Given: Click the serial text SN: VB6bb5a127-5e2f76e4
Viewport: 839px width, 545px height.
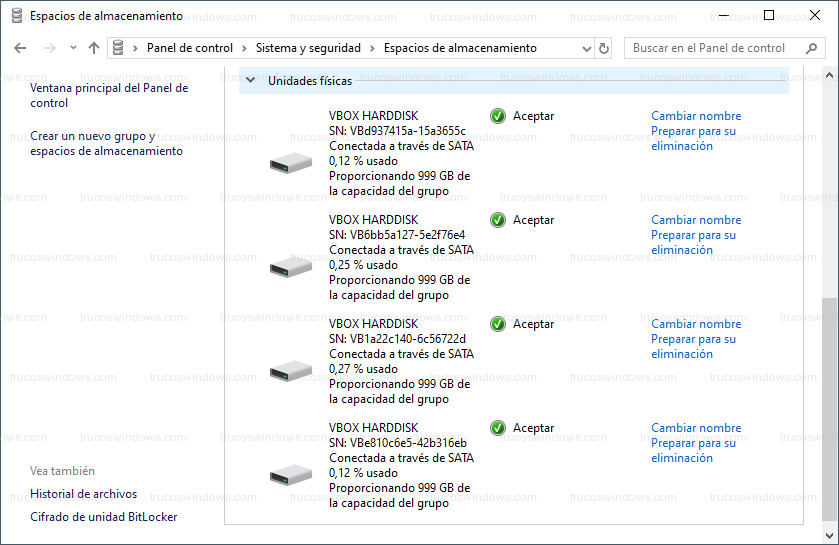Looking at the screenshot, I should coord(397,235).
